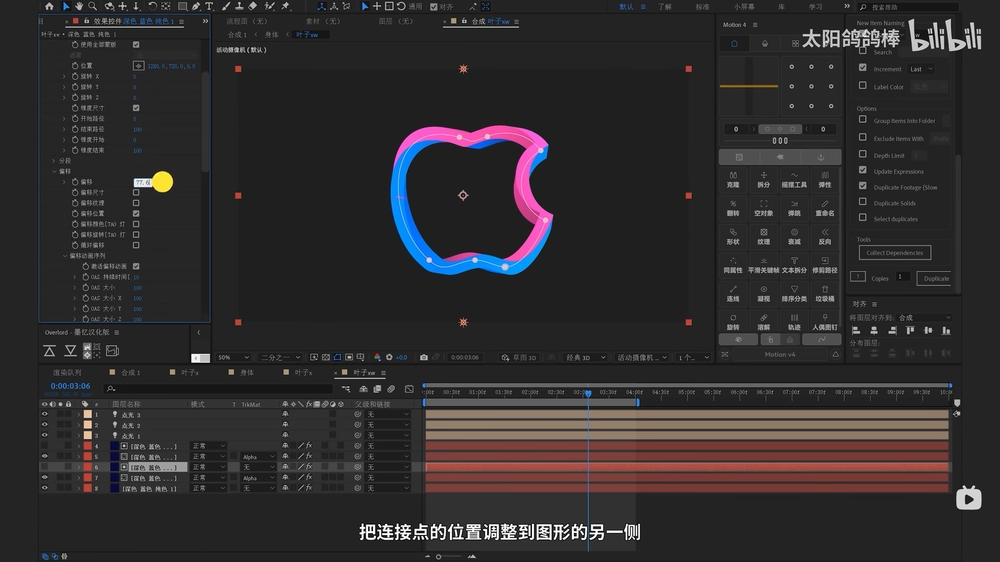This screenshot has width=1000, height=562.
Task: Click the 人偶图钉 puppet pin button
Action: (825, 322)
